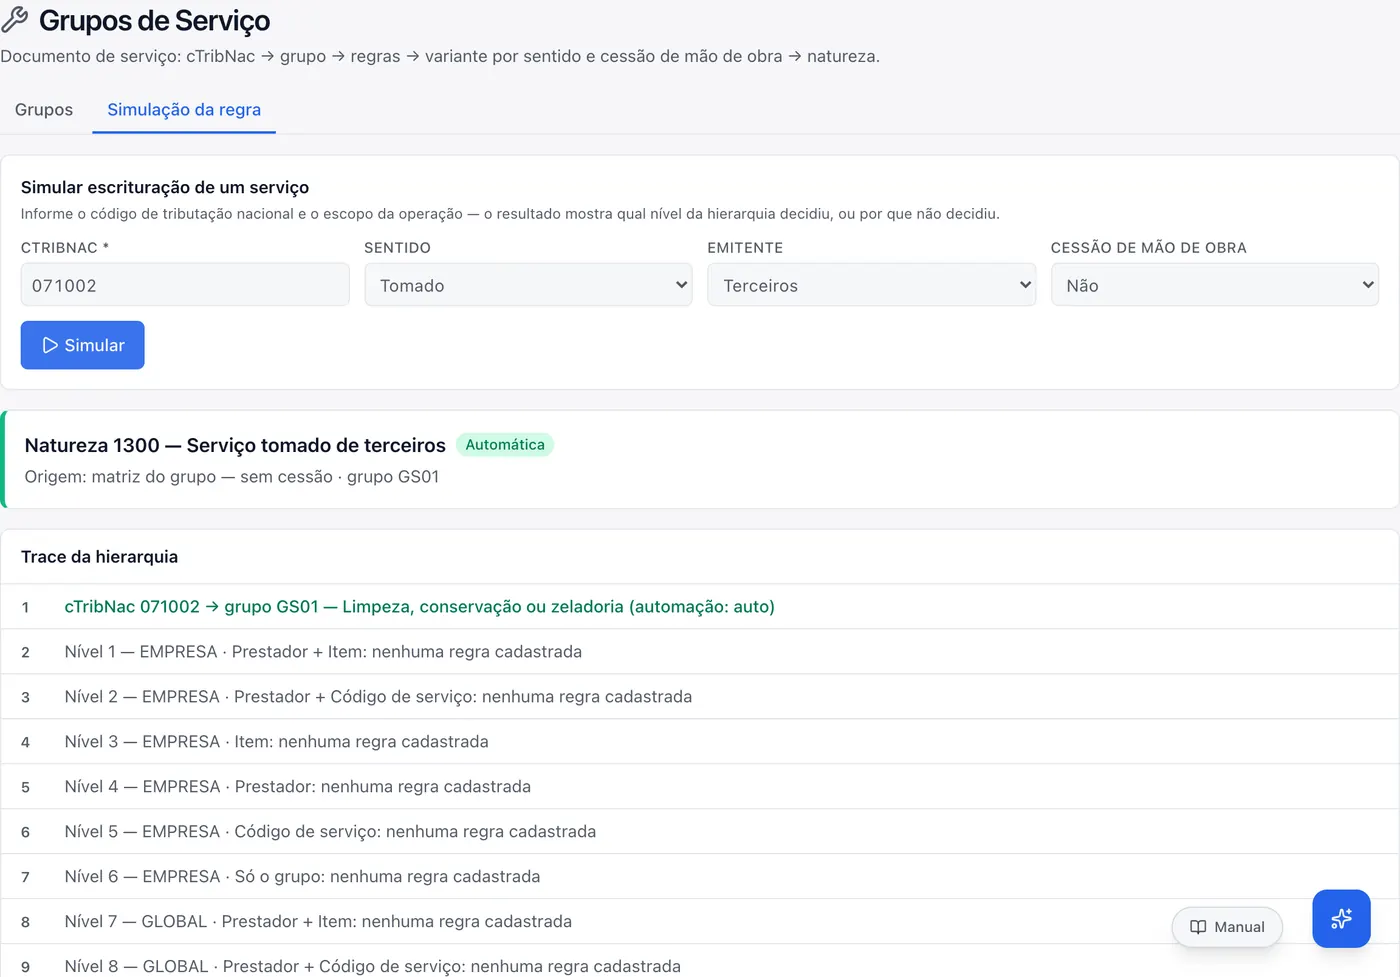
Task: Select the Simulação da regra tab
Action: (184, 110)
